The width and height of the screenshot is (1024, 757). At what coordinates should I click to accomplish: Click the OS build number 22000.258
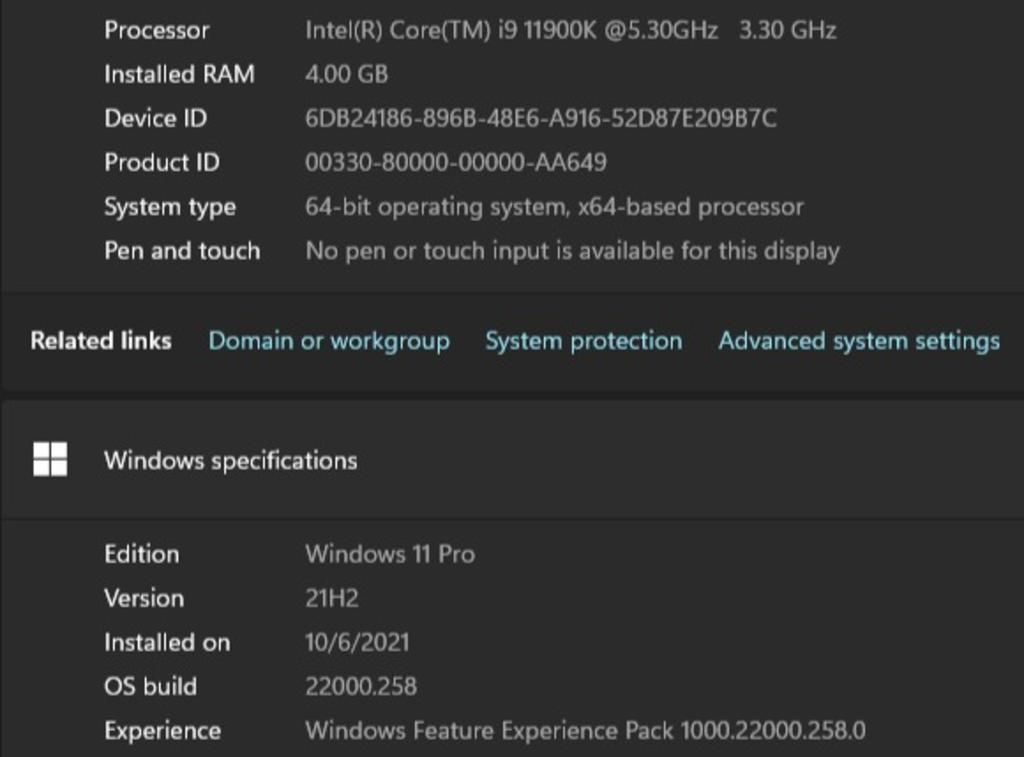[360, 686]
